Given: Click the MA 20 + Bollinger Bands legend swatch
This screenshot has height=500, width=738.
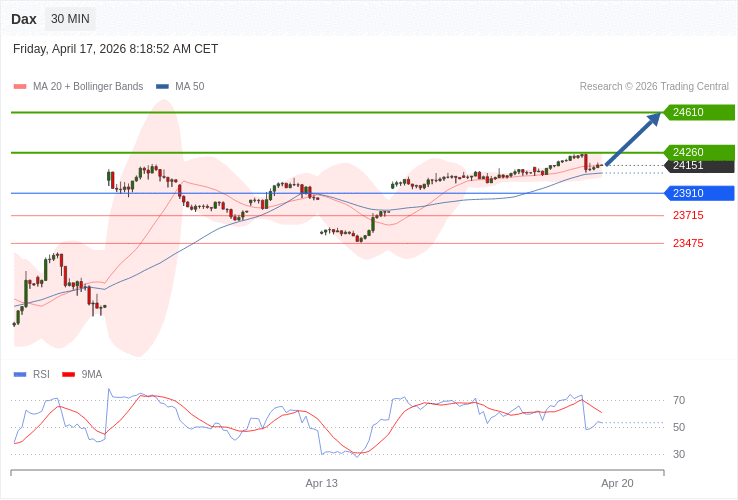Looking at the screenshot, I should (x=20, y=87).
